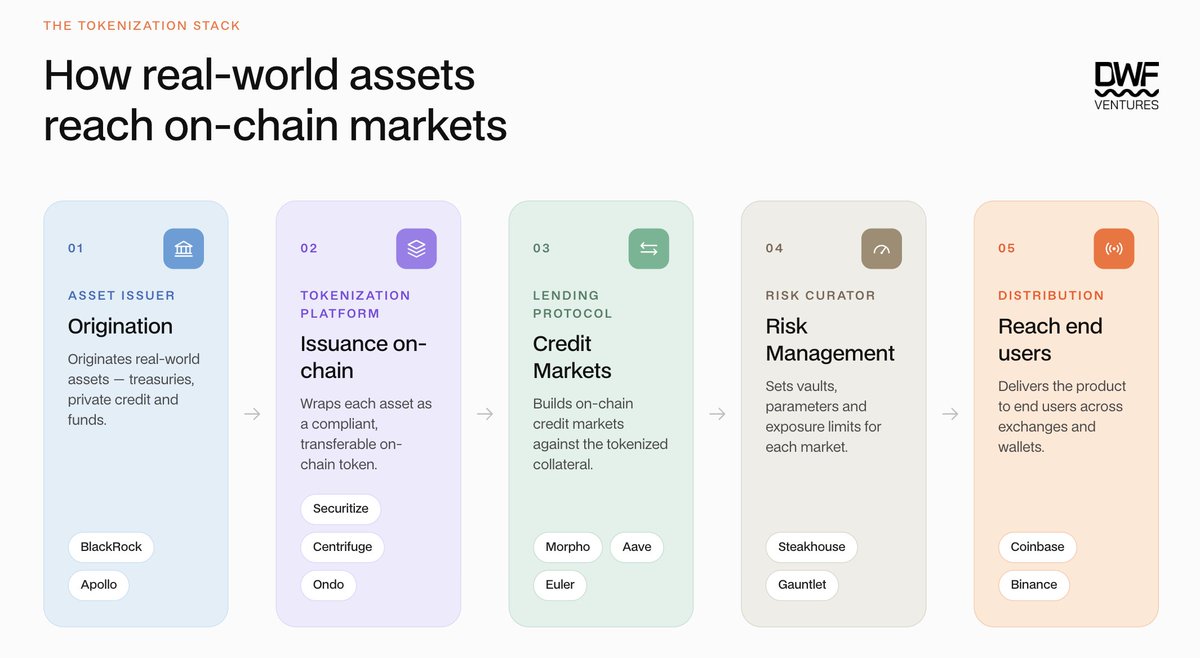Viewport: 1200px width, 658px height.
Task: Click the Gauntlet pill
Action: [803, 585]
